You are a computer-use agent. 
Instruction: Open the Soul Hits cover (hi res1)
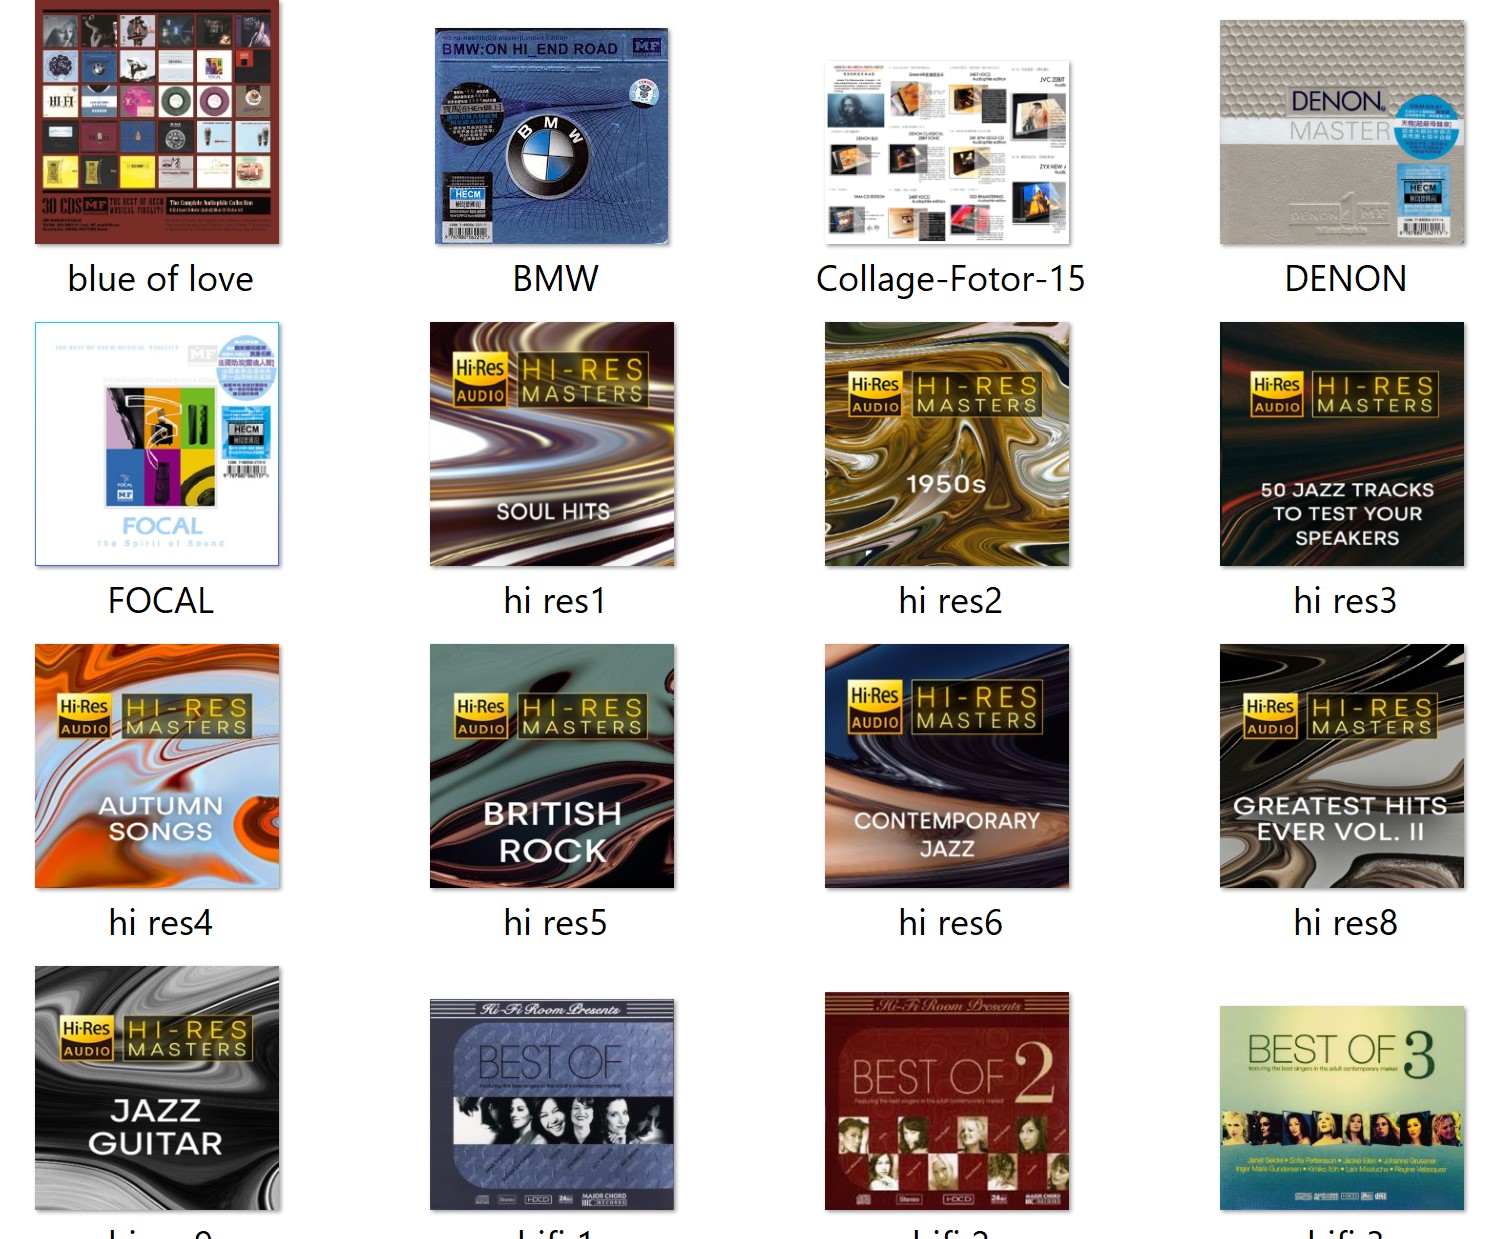click(552, 444)
